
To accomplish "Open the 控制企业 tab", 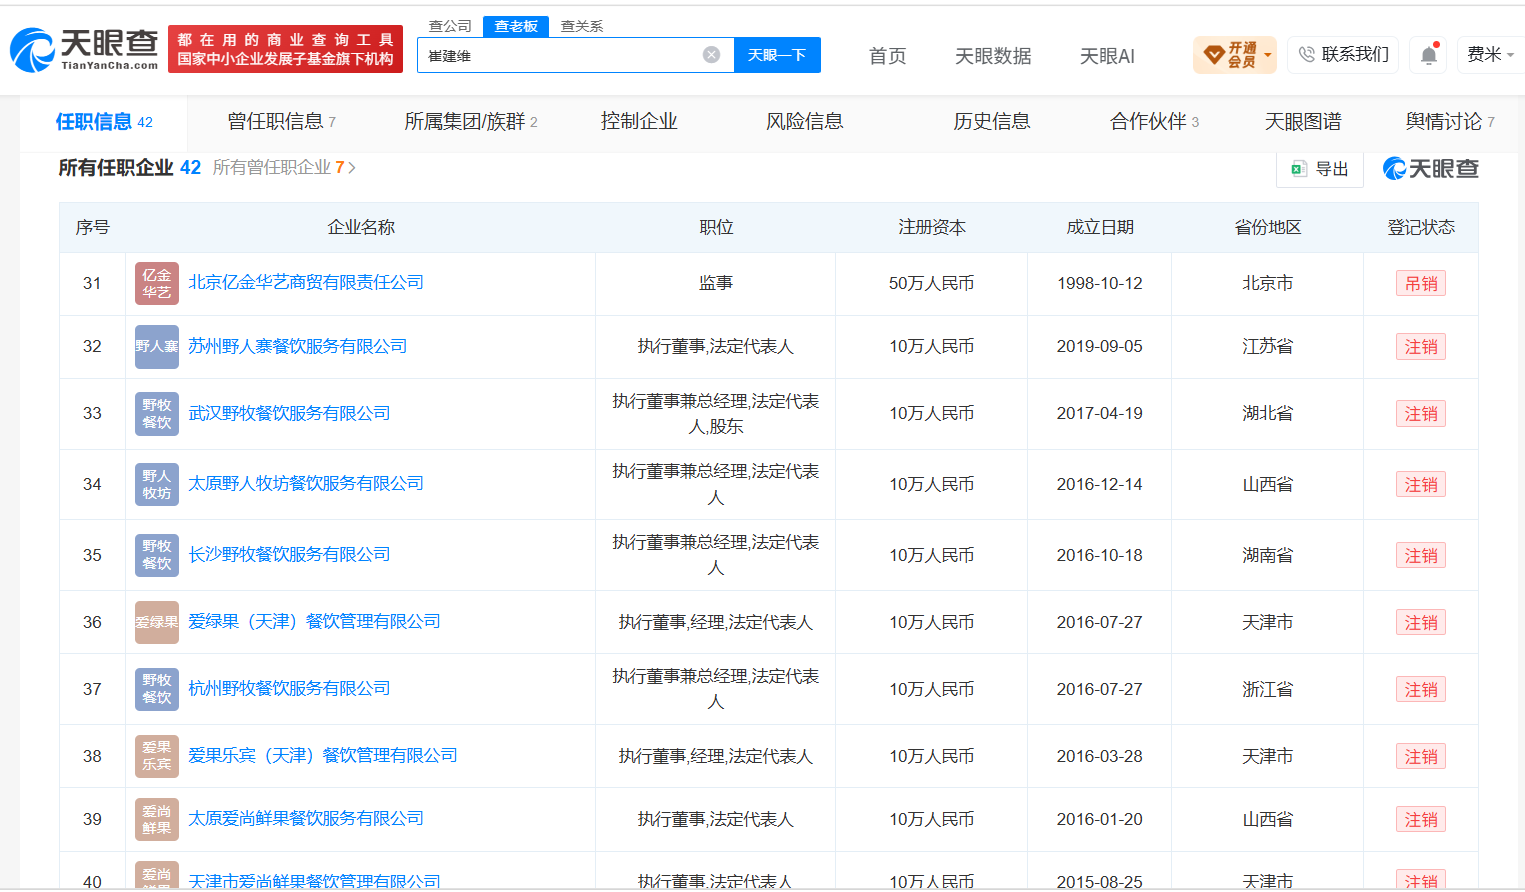I will pyautogui.click(x=639, y=122).
